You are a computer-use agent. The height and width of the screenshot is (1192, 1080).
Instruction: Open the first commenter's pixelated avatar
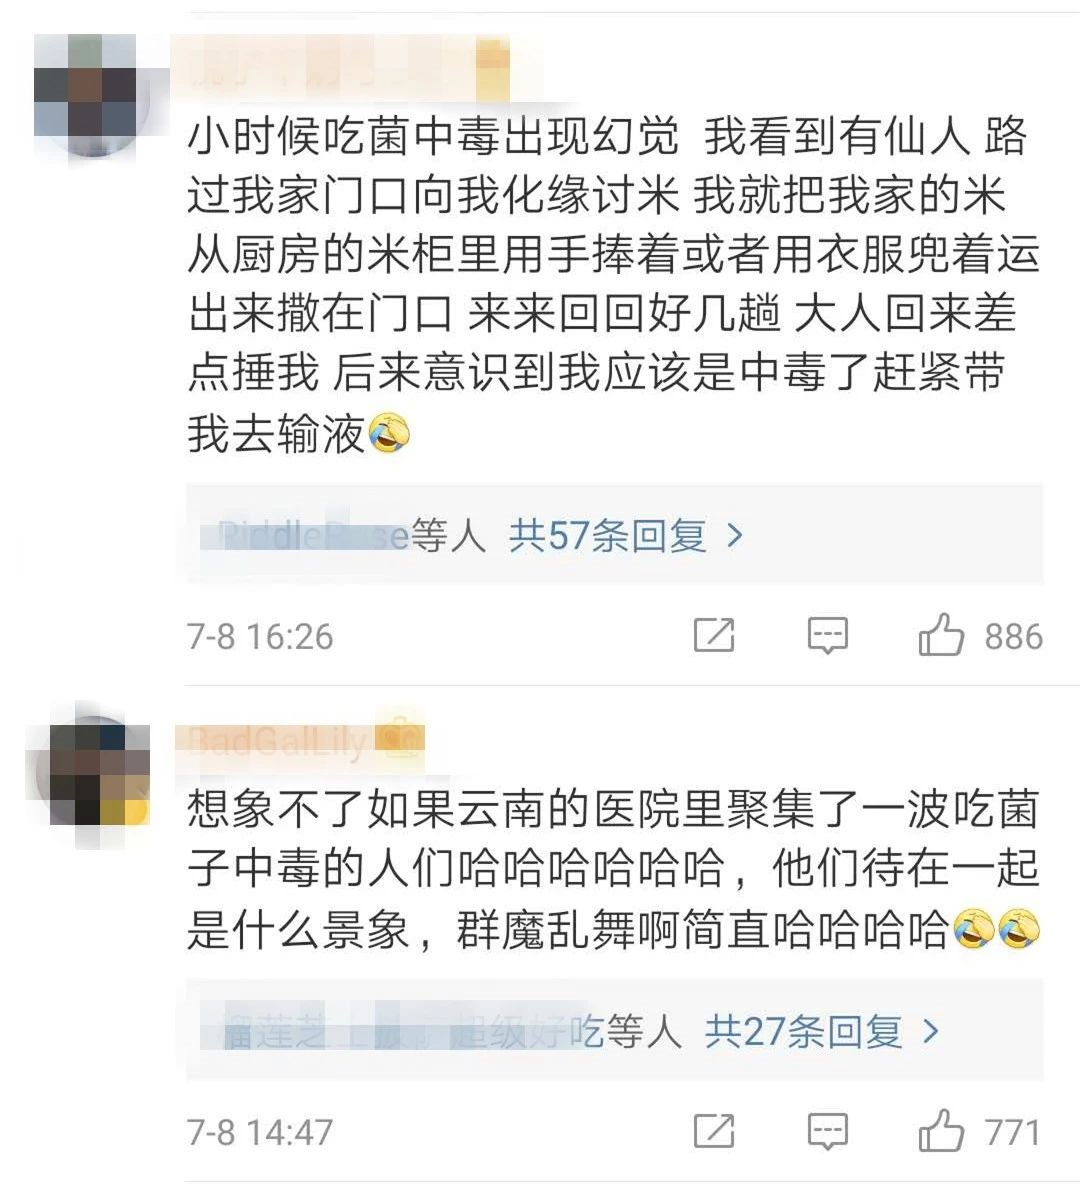[90, 95]
